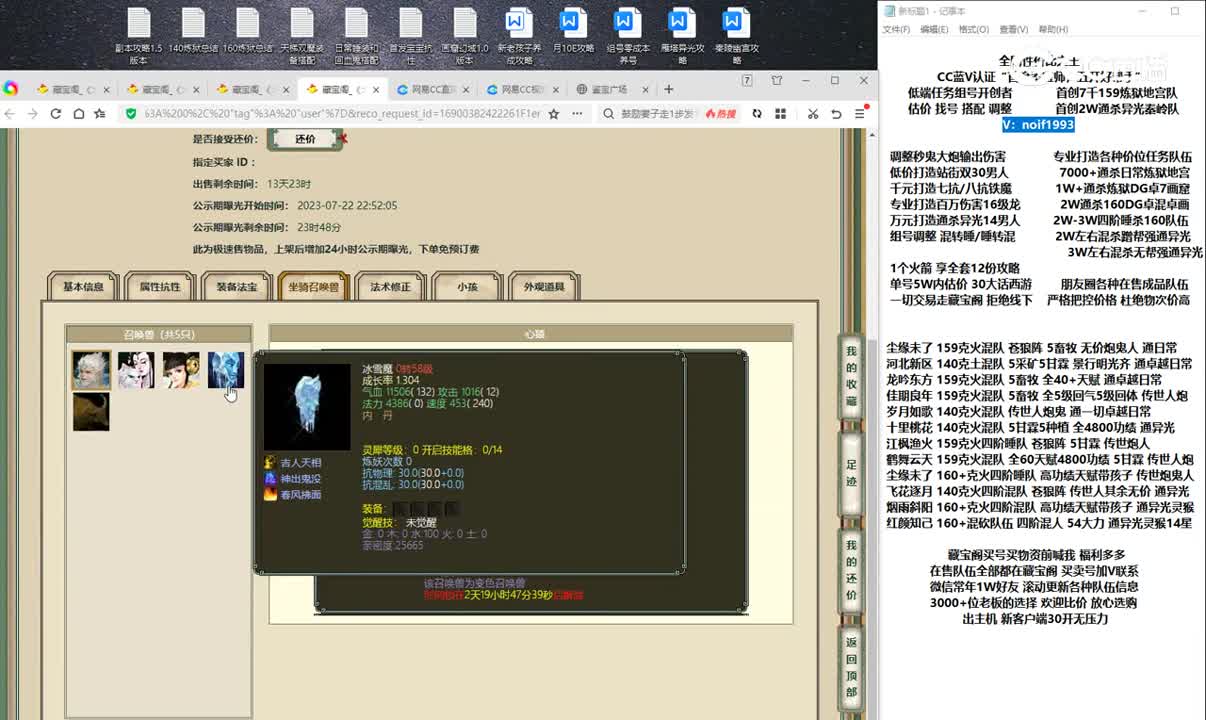Screen dimensions: 1206x720
Task: Click the browser screenshot scissors icon
Action: click(x=813, y=114)
